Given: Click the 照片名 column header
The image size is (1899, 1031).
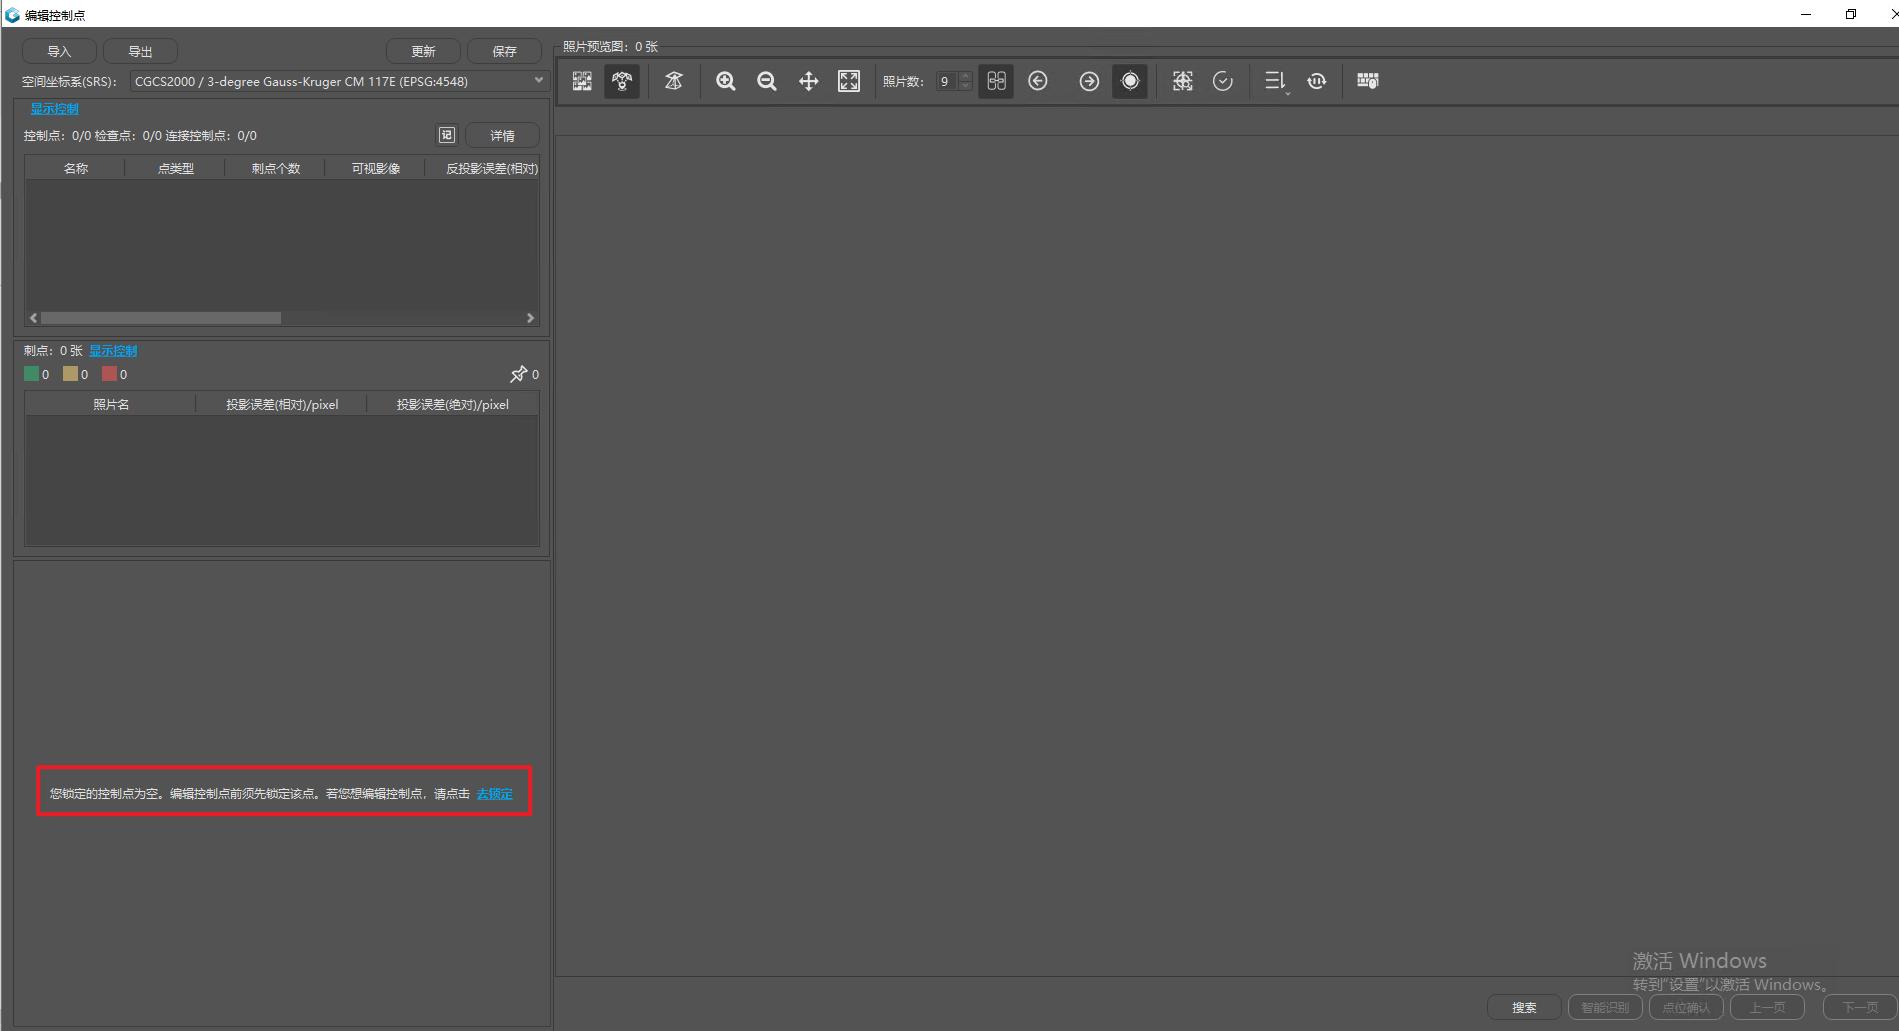Looking at the screenshot, I should (111, 404).
